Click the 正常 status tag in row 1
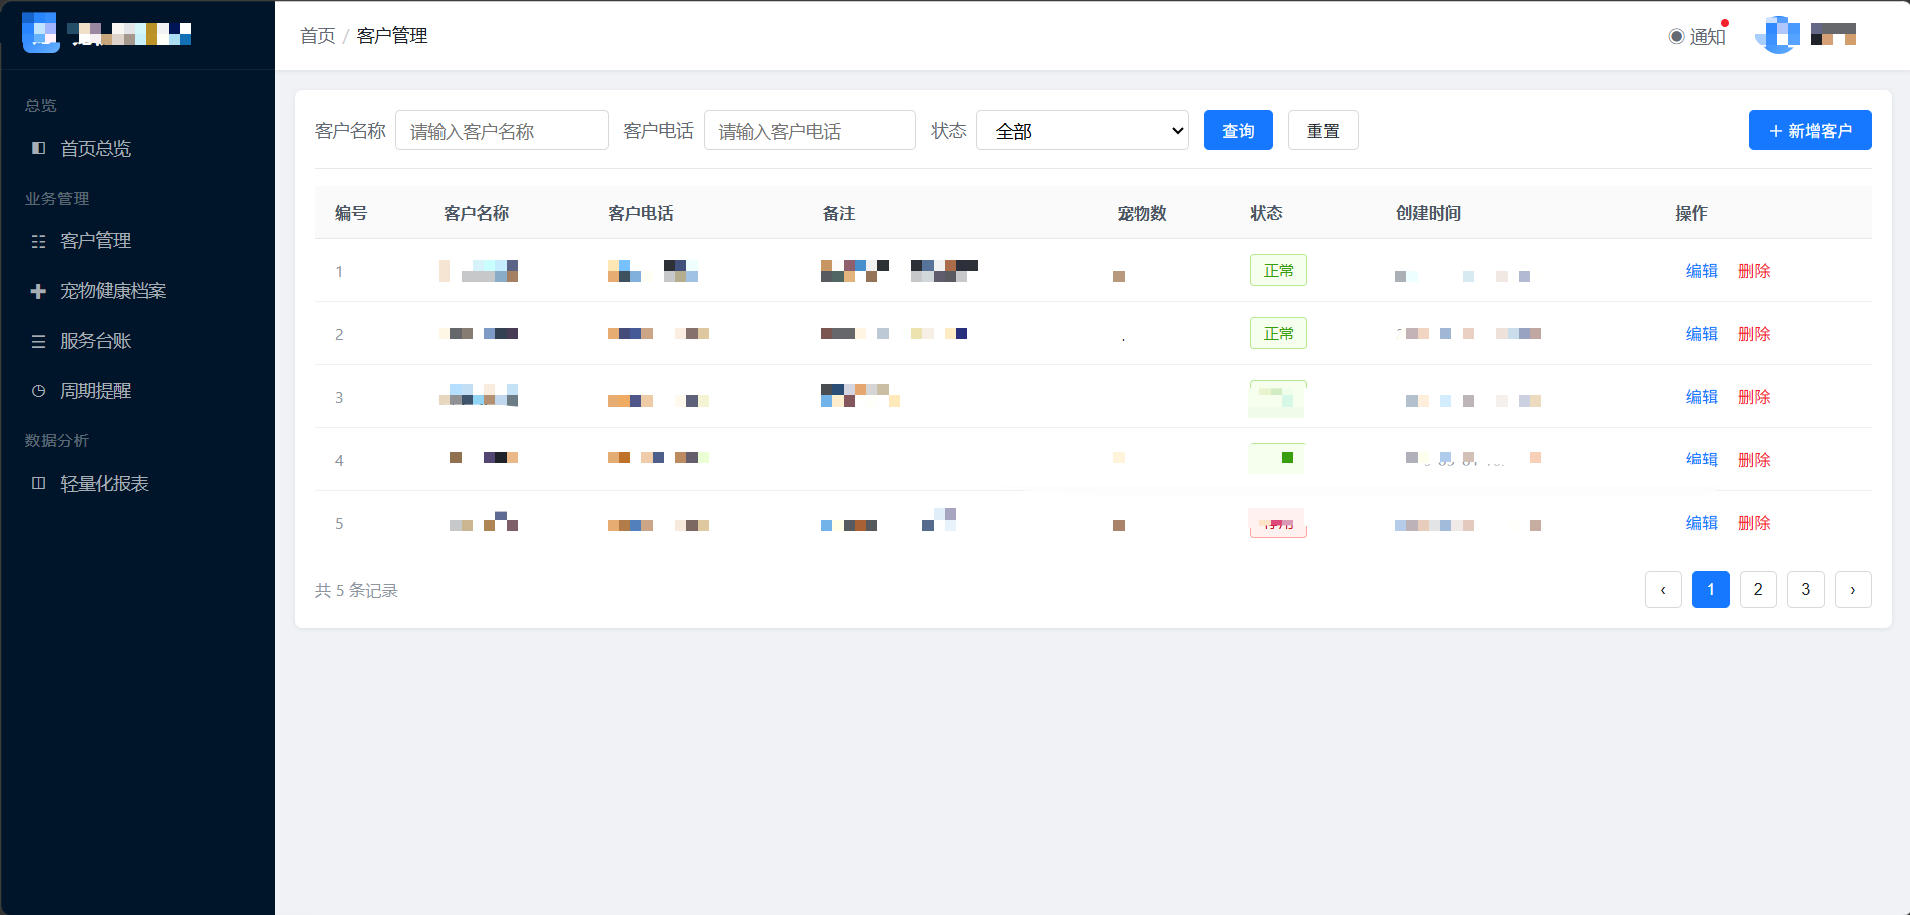Image resolution: width=1910 pixels, height=915 pixels. (1278, 271)
